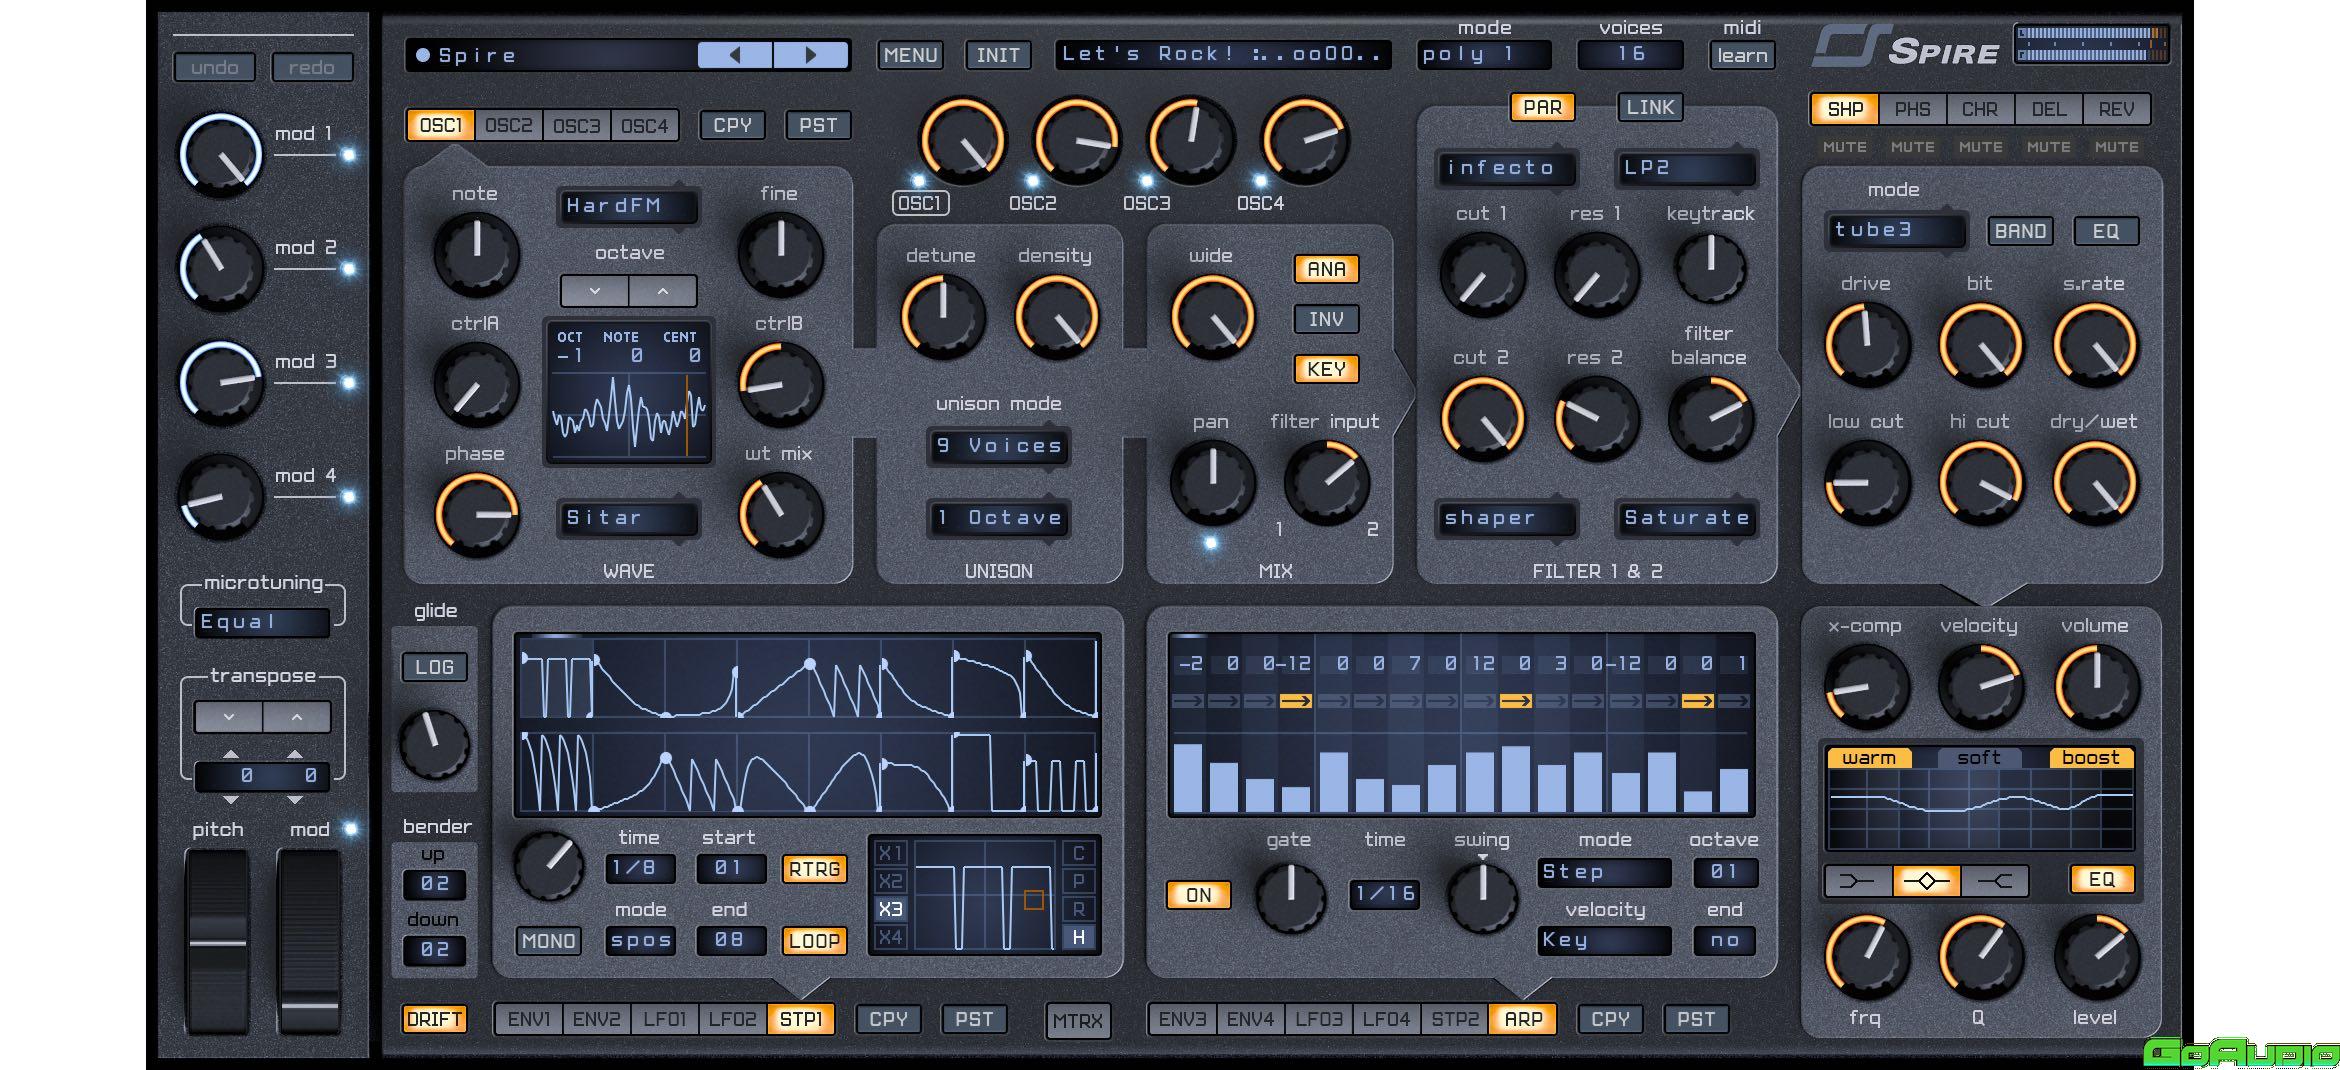Select the C step curve option

[x=1078, y=853]
